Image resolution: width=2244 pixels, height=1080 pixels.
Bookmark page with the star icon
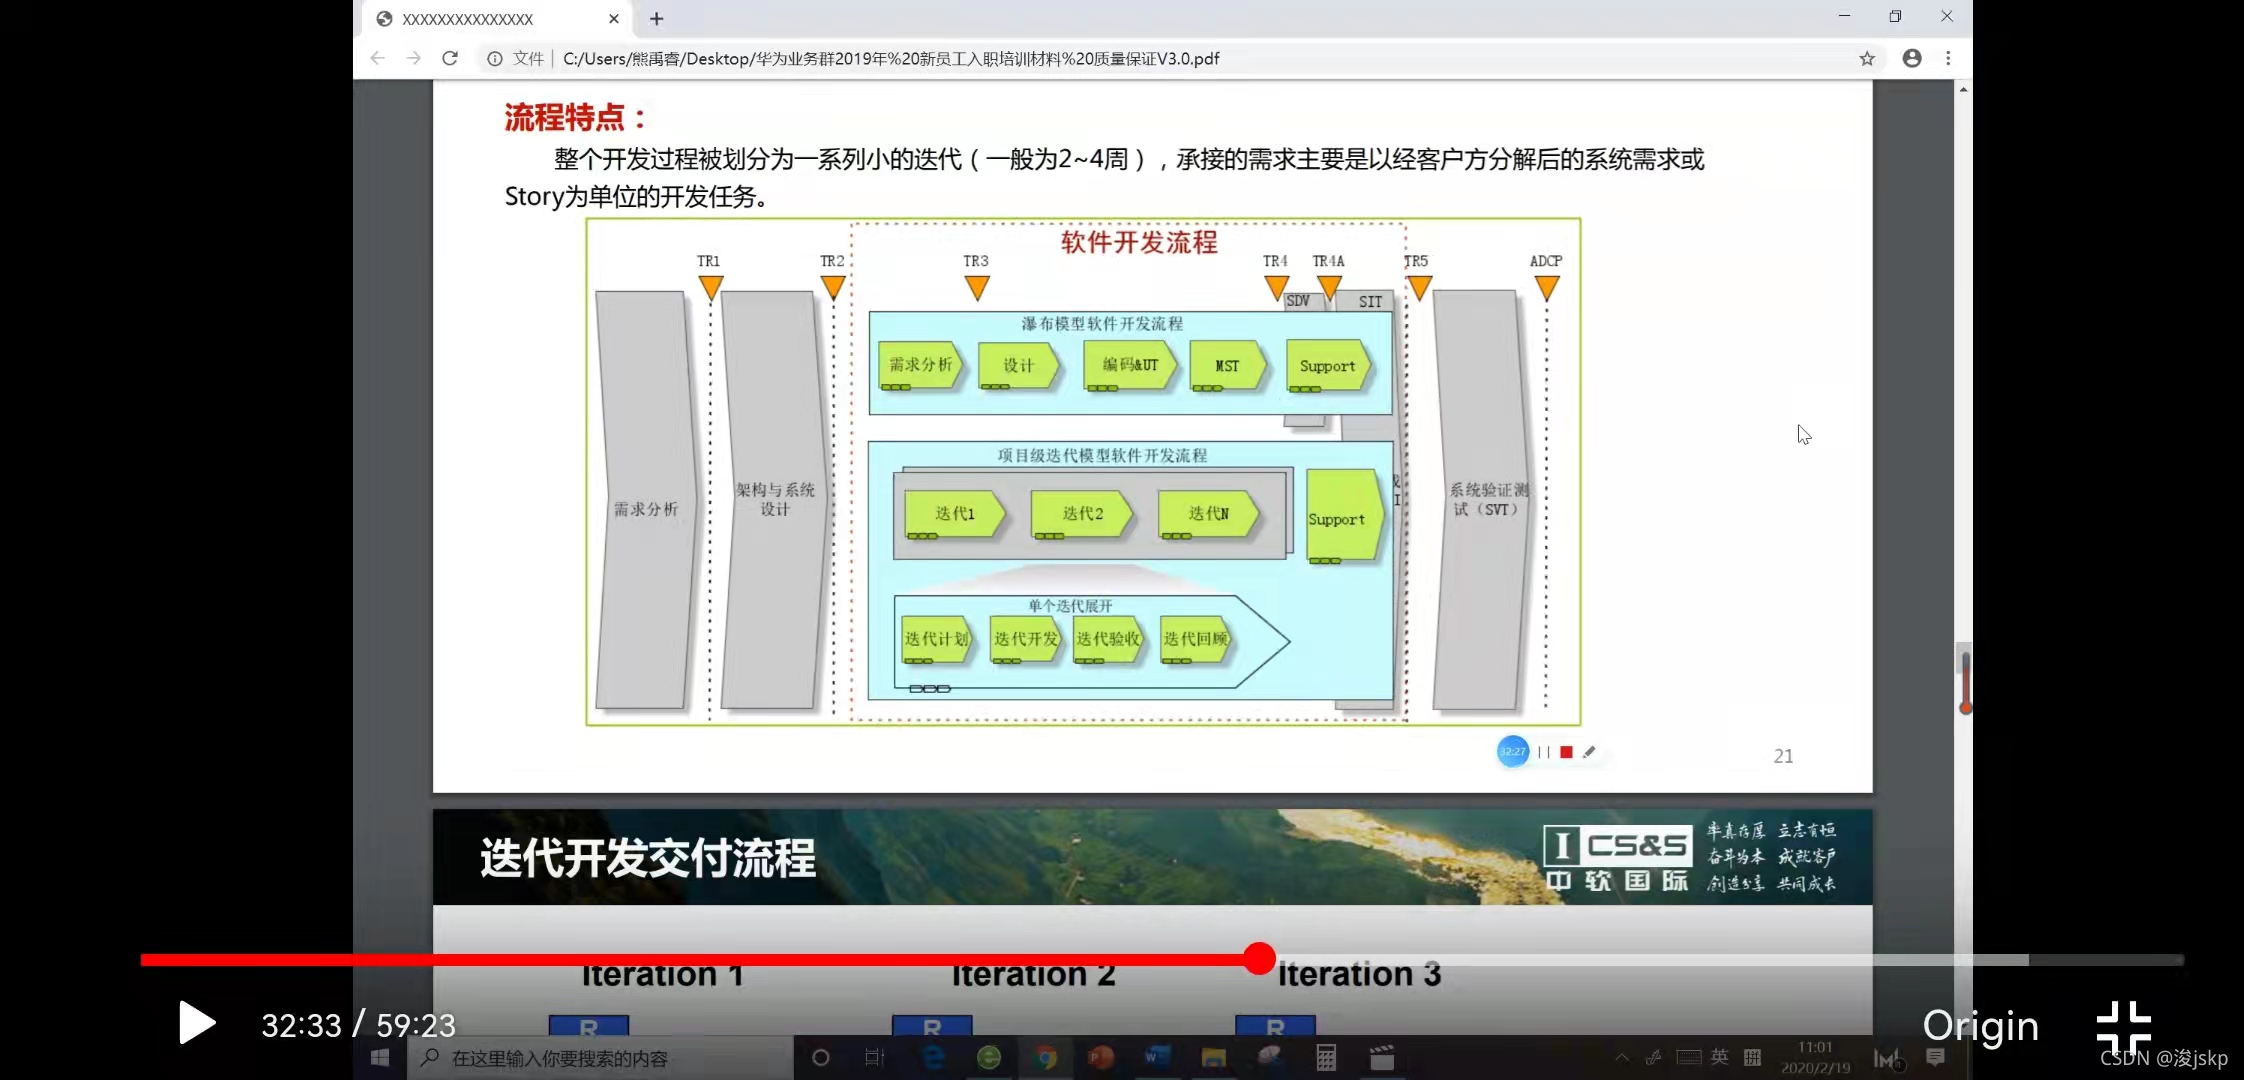point(1866,59)
